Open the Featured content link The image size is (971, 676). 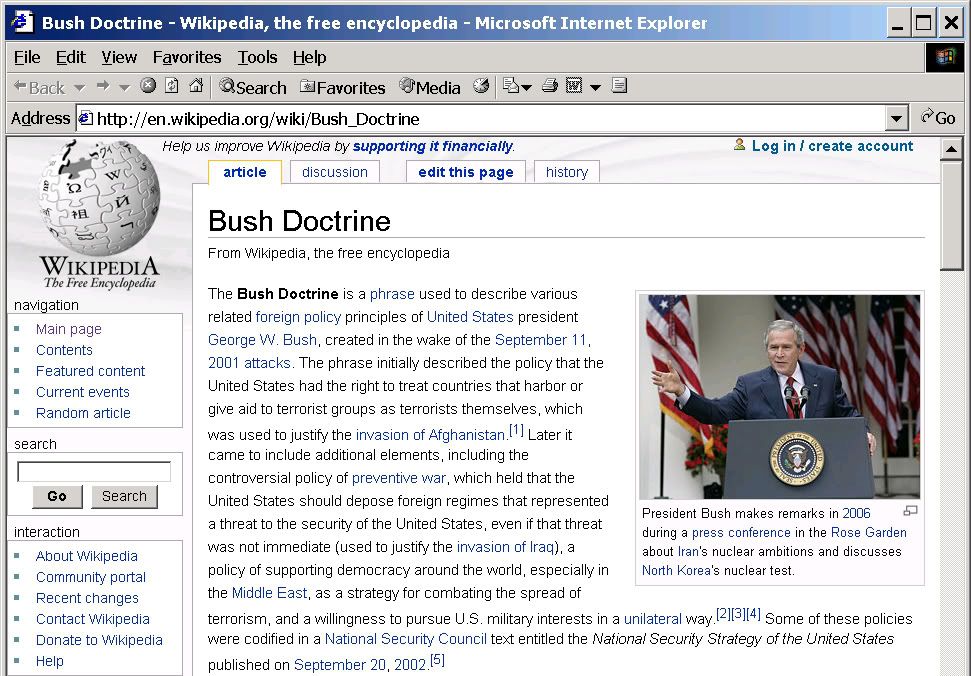(90, 371)
